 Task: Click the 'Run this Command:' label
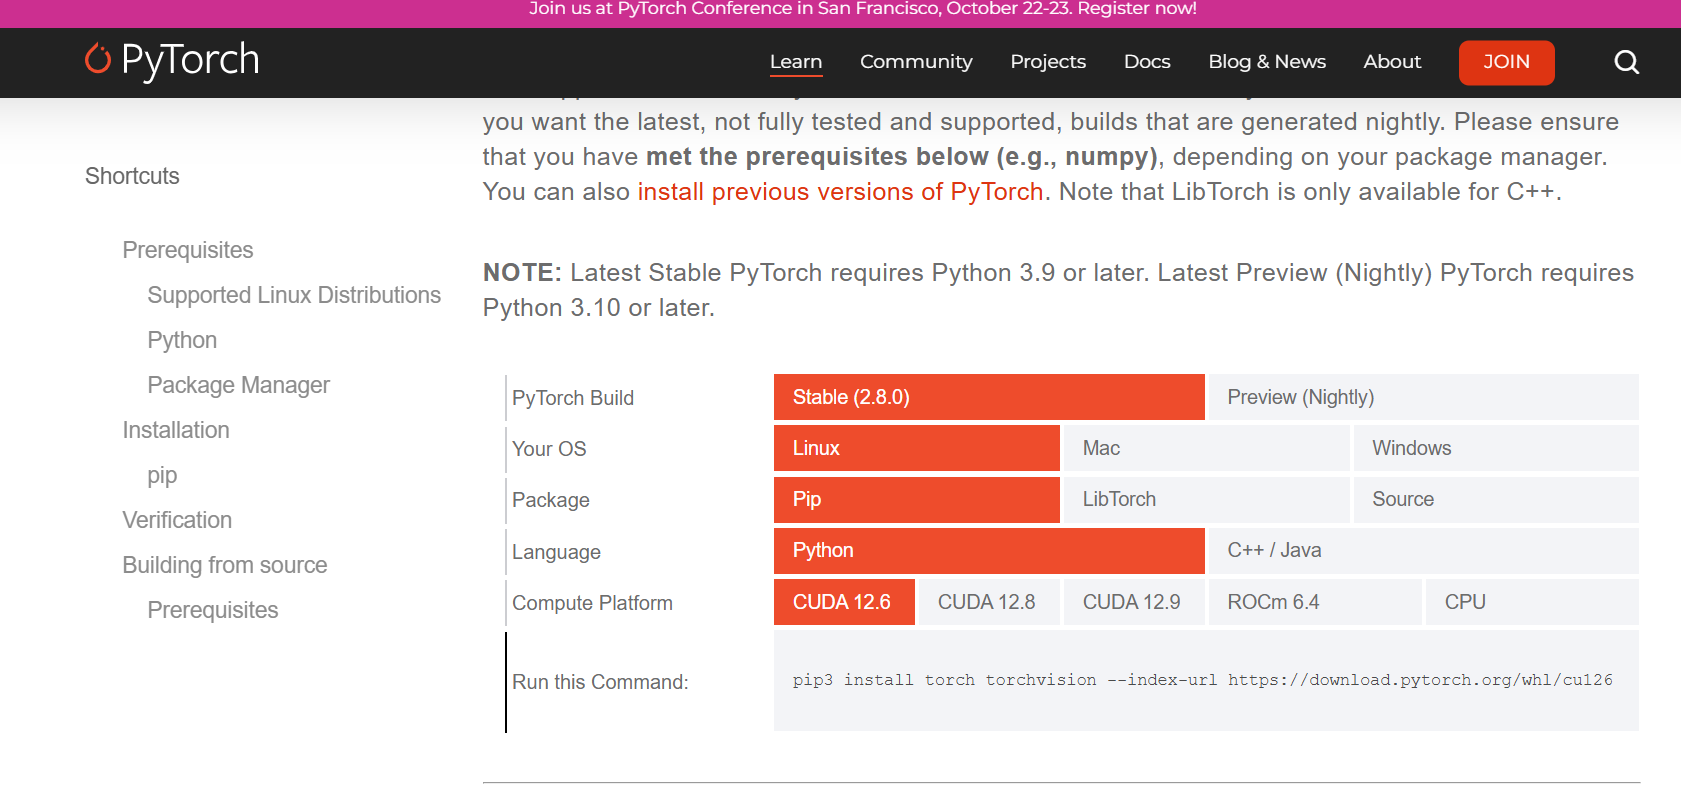600,682
